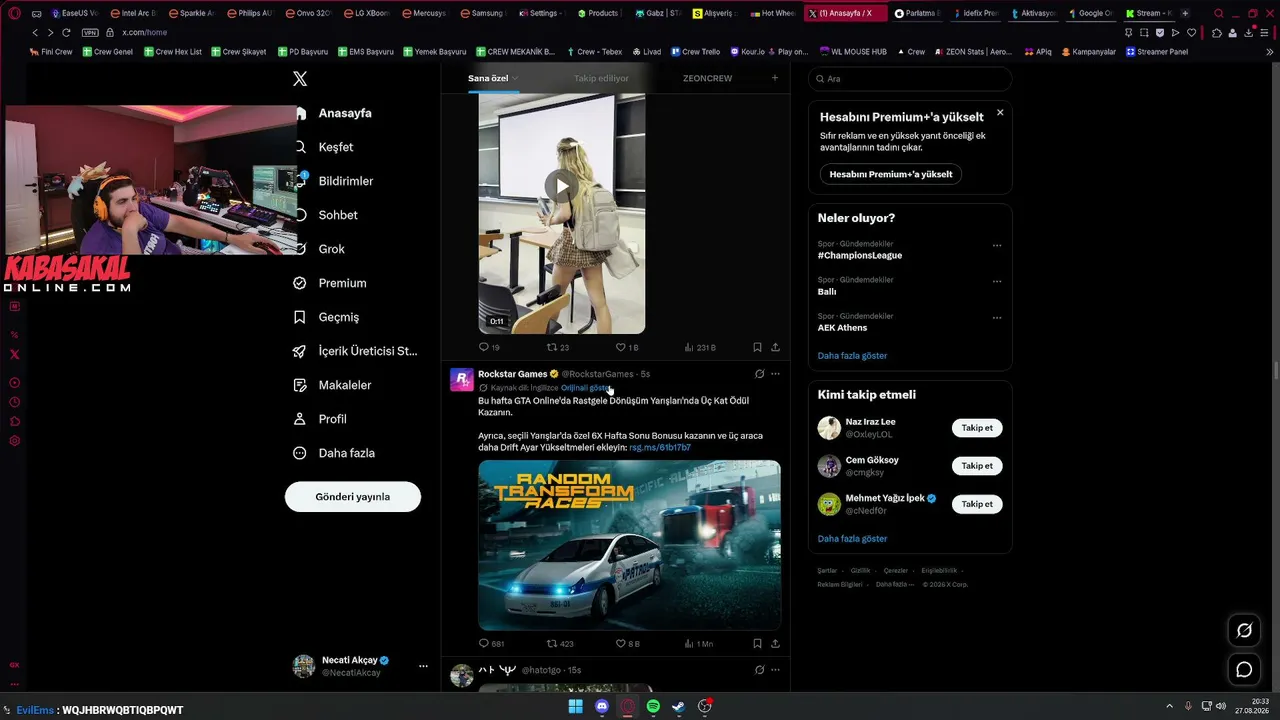Open the rsg.ms link in Rockstar post
Screen dimensions: 1280x720
coord(660,447)
